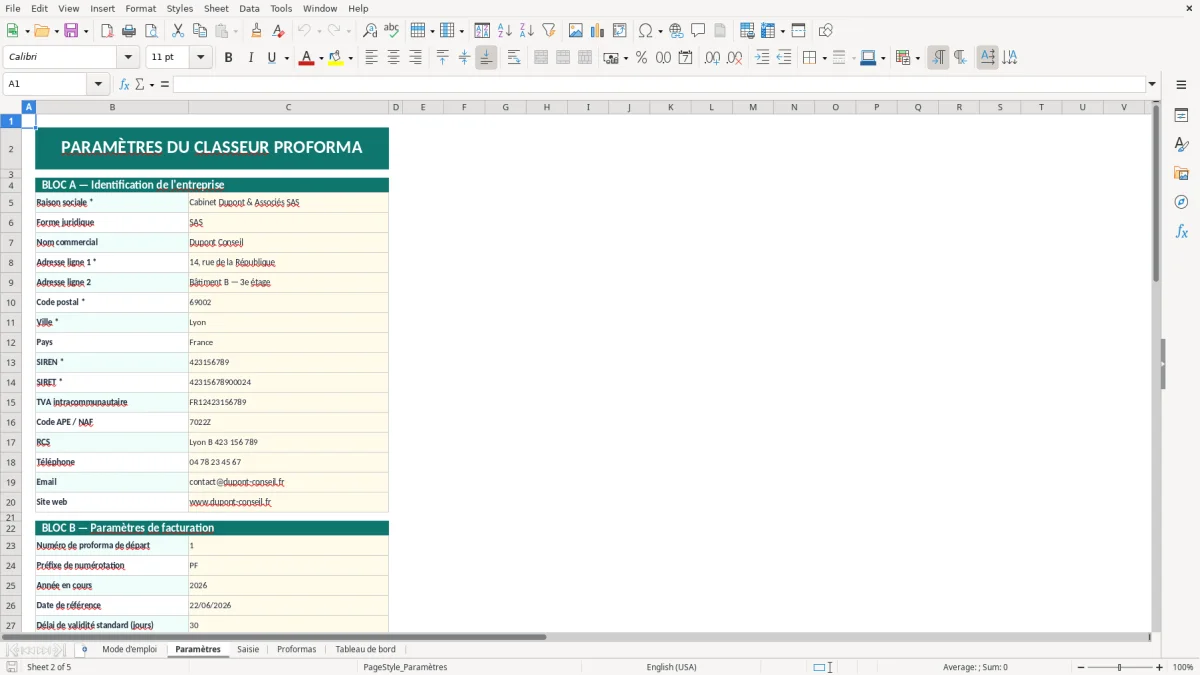Click the zoom slider handle
This screenshot has height=675, width=1200.
point(1120,667)
